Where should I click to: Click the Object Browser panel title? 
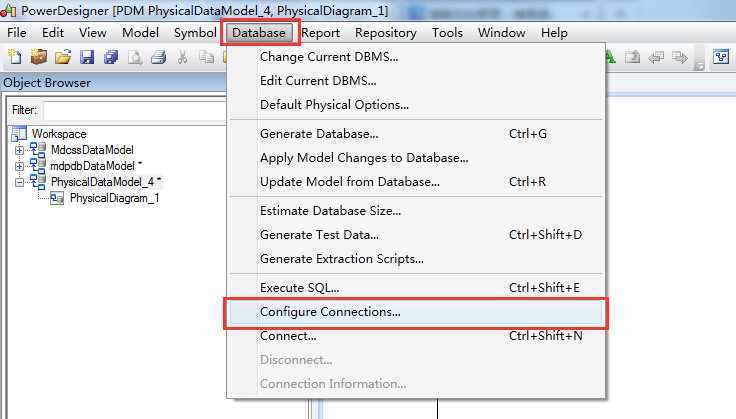coord(47,83)
